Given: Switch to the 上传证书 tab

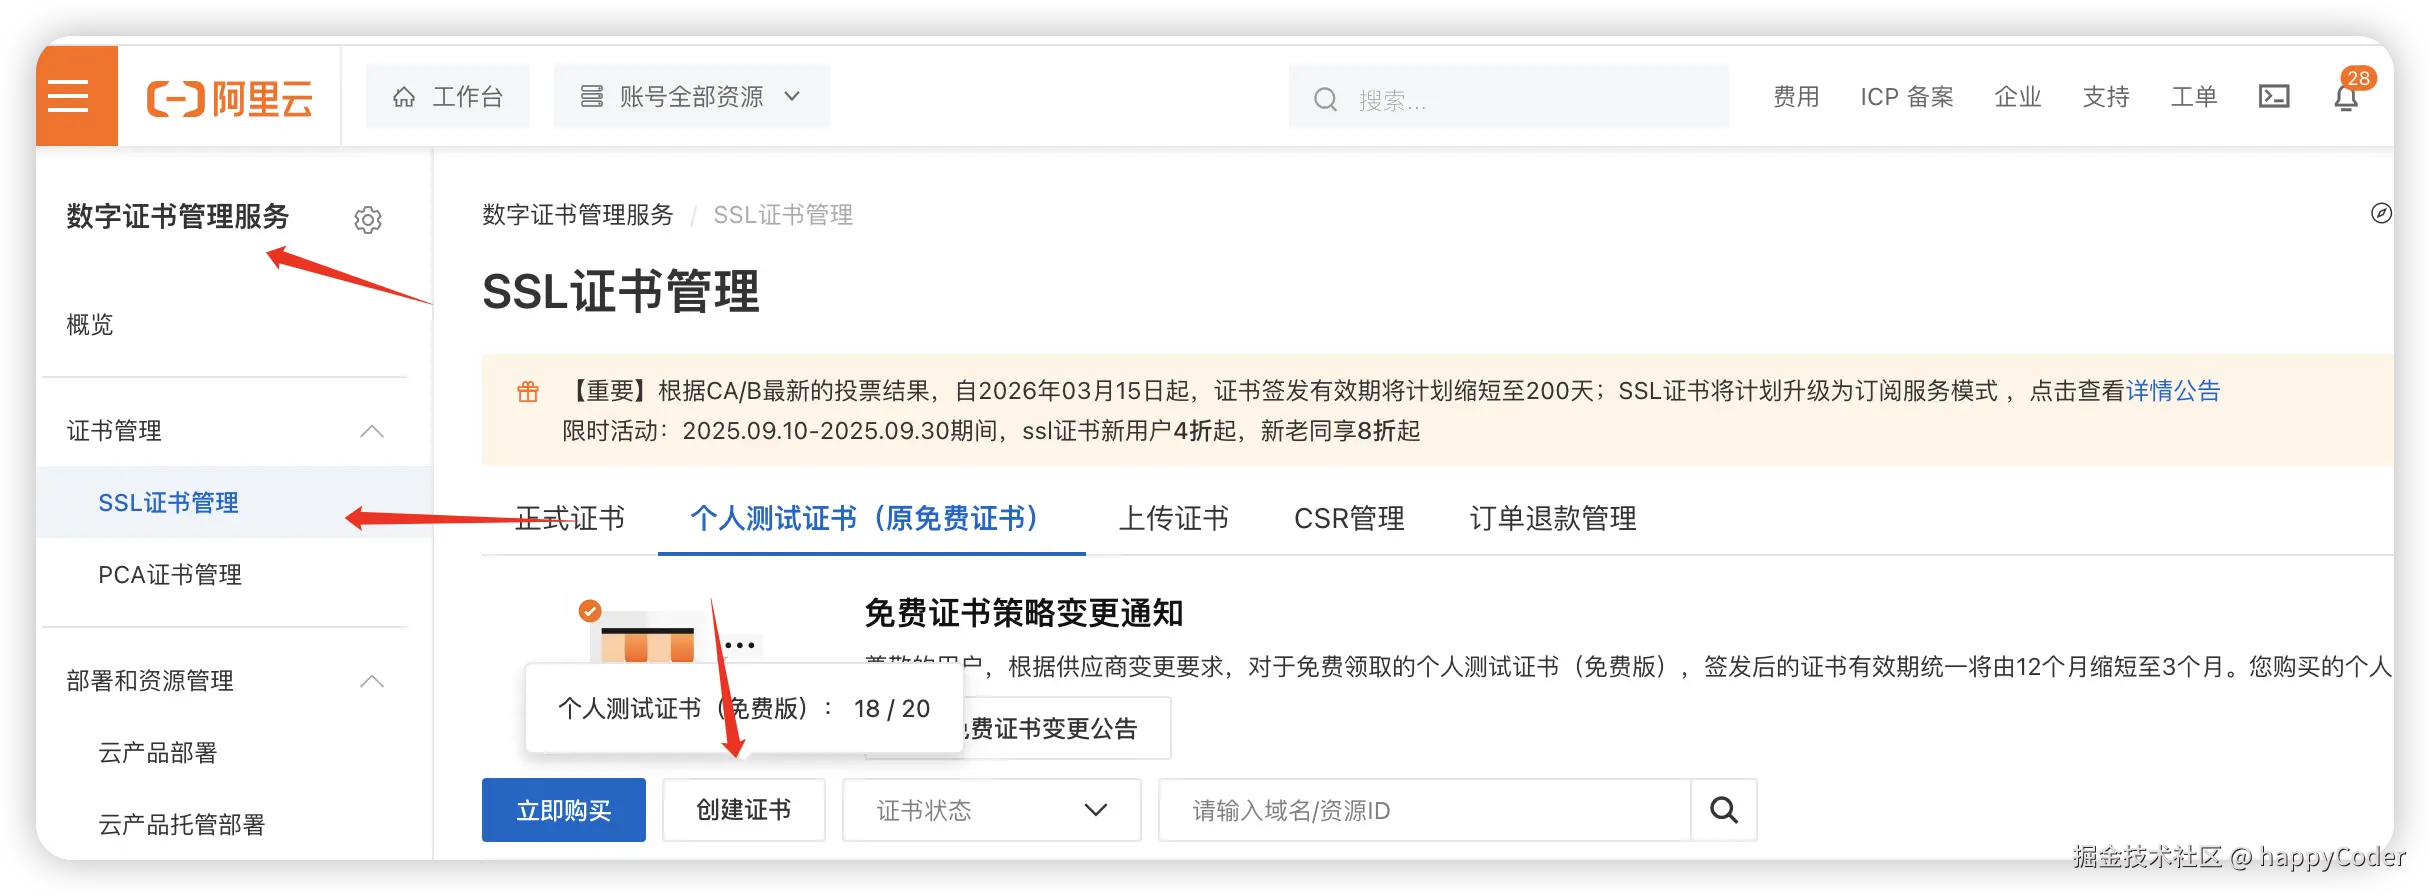Looking at the screenshot, I should coord(1174,518).
